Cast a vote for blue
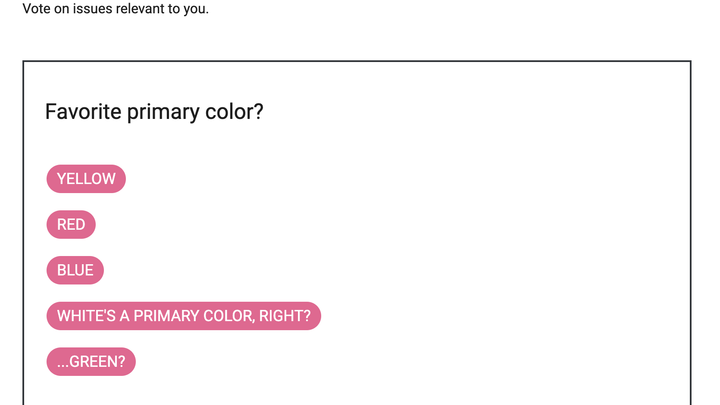This screenshot has width=720, height=405. point(75,270)
